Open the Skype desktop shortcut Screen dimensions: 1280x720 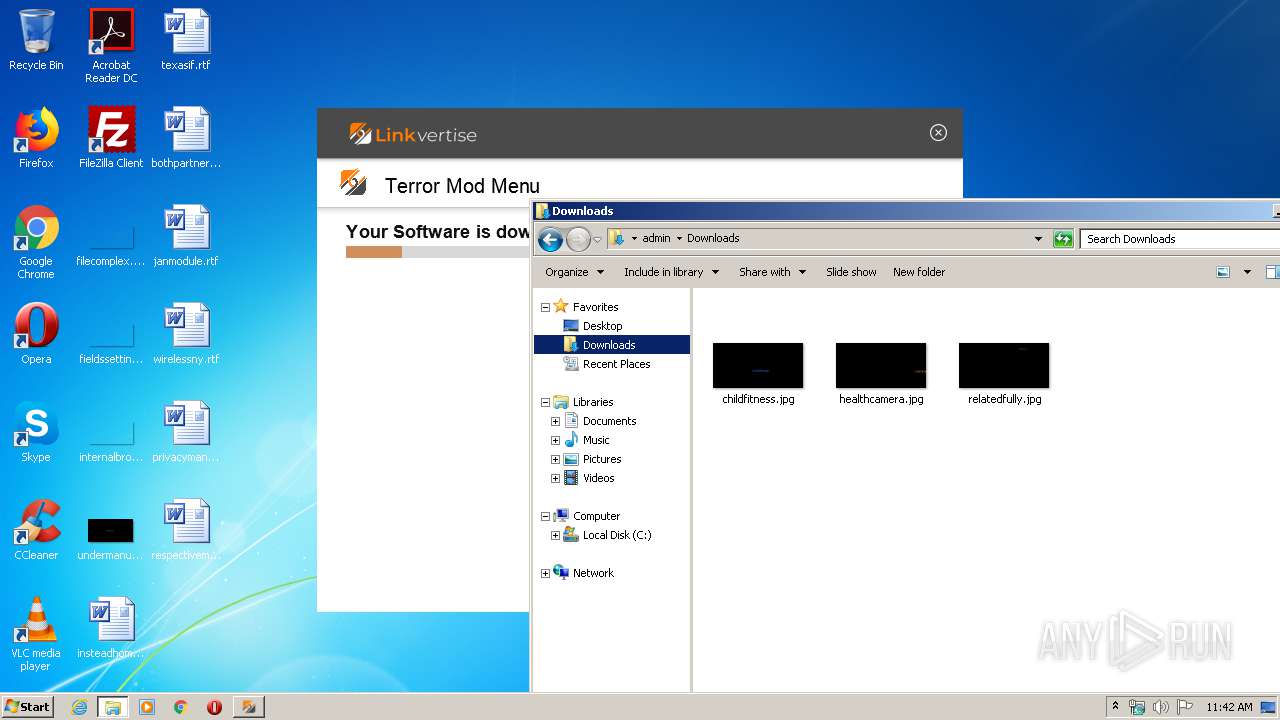click(36, 432)
